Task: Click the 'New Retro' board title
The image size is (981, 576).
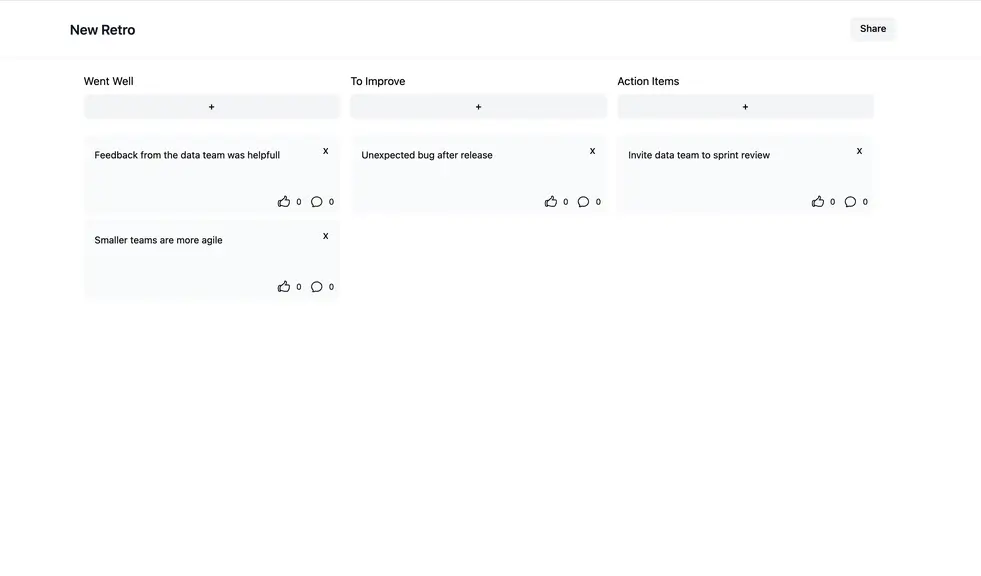Action: pos(103,30)
